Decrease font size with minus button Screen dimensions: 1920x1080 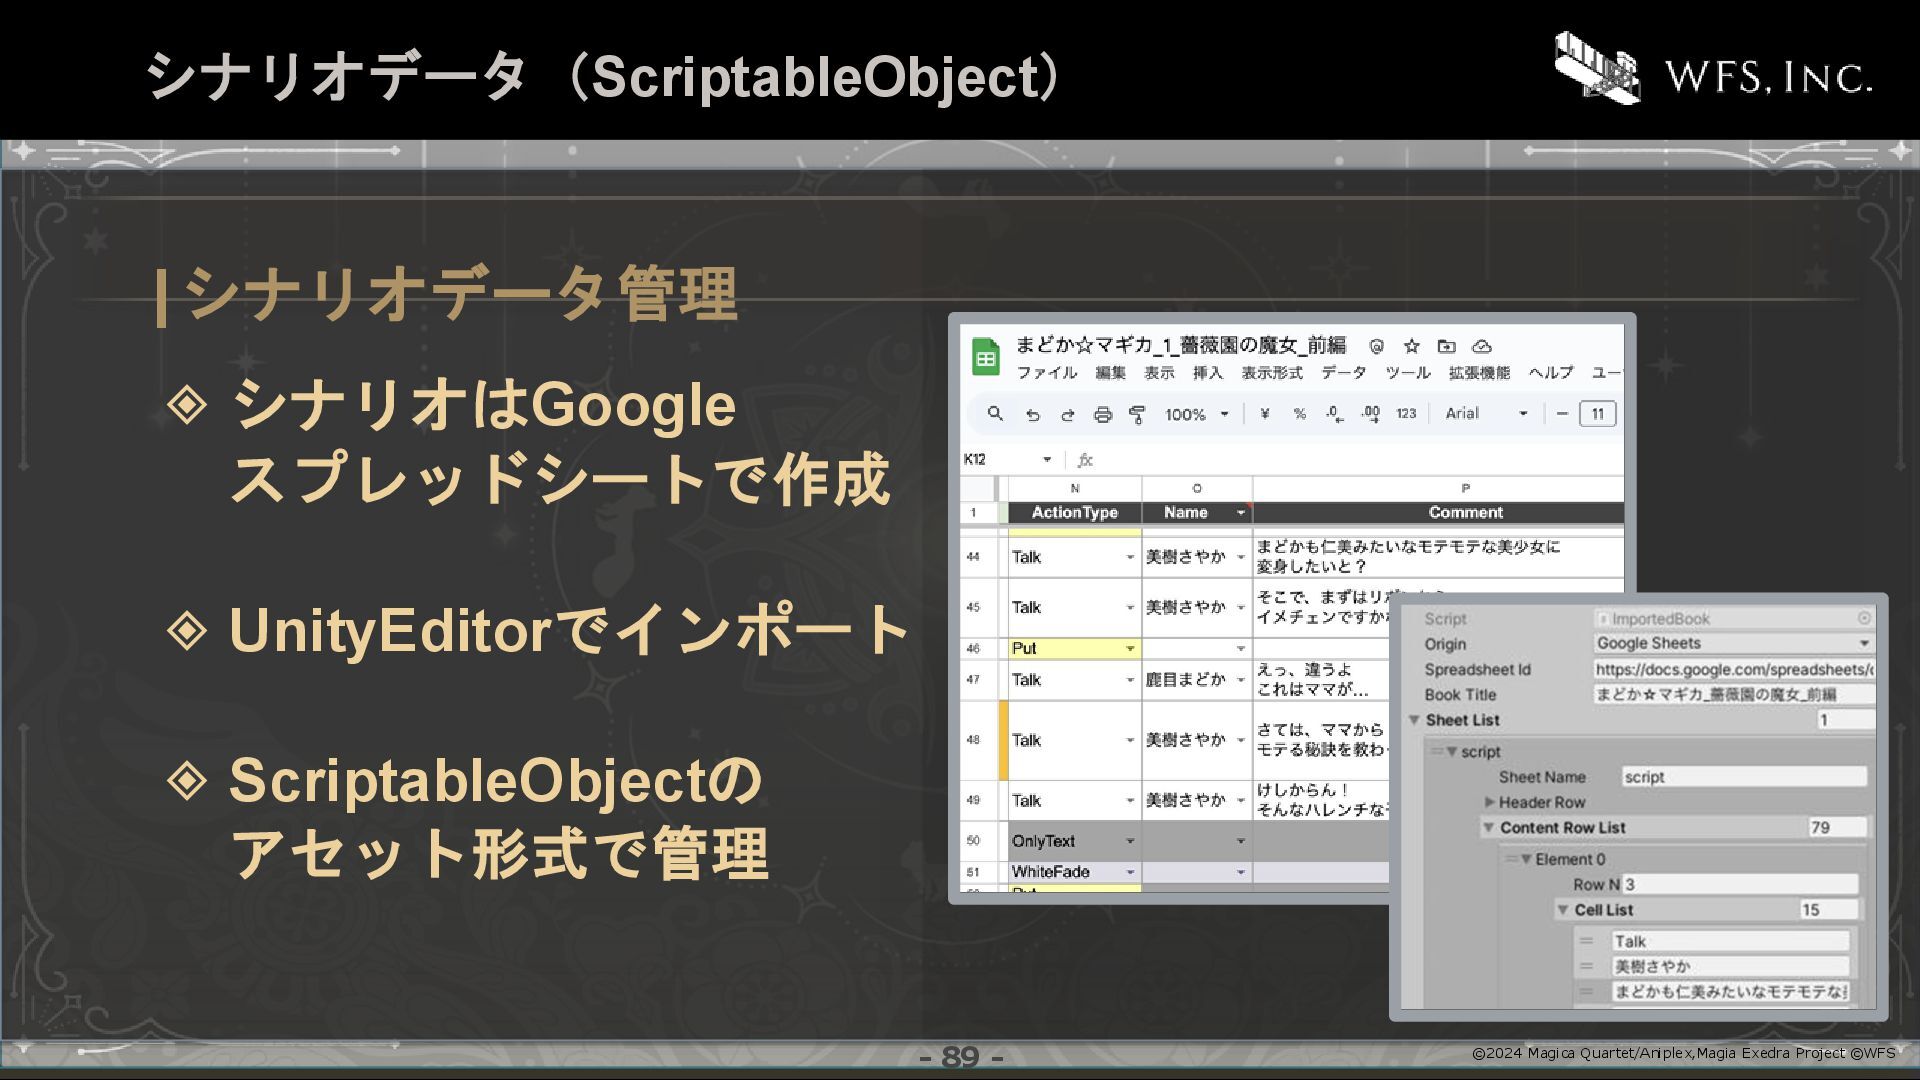(1561, 413)
